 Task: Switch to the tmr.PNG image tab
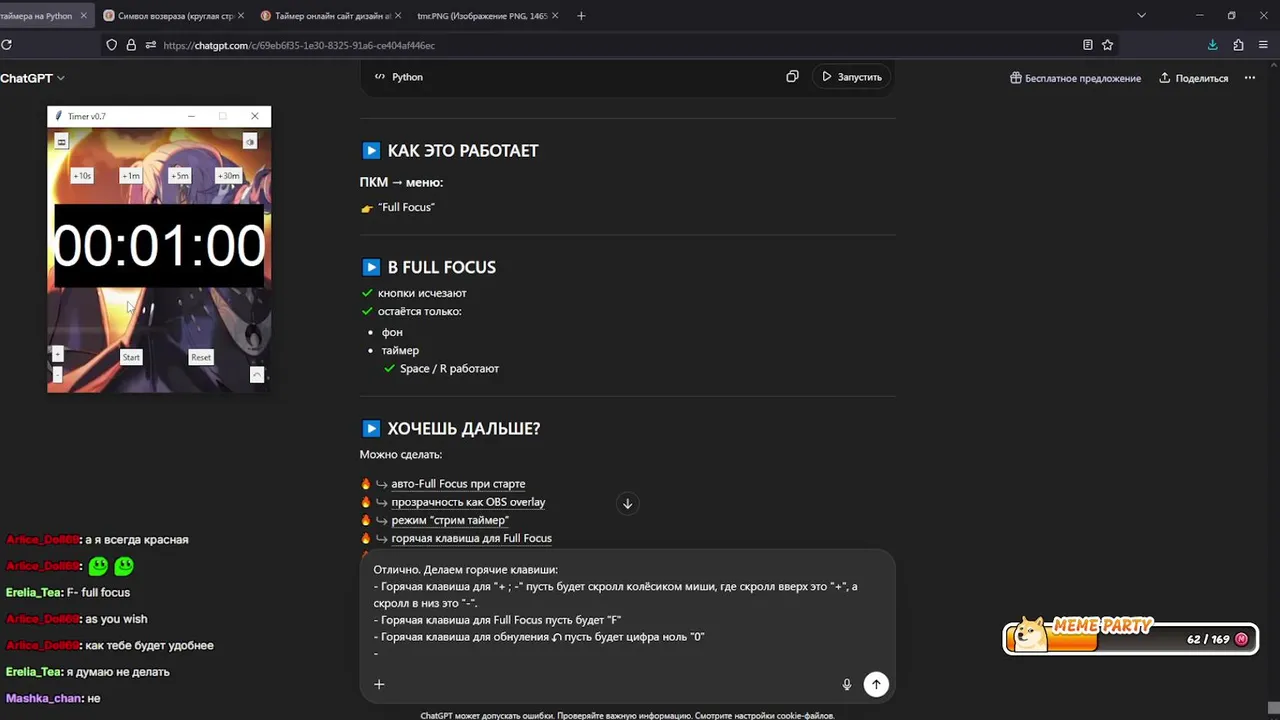pyautogui.click(x=480, y=16)
